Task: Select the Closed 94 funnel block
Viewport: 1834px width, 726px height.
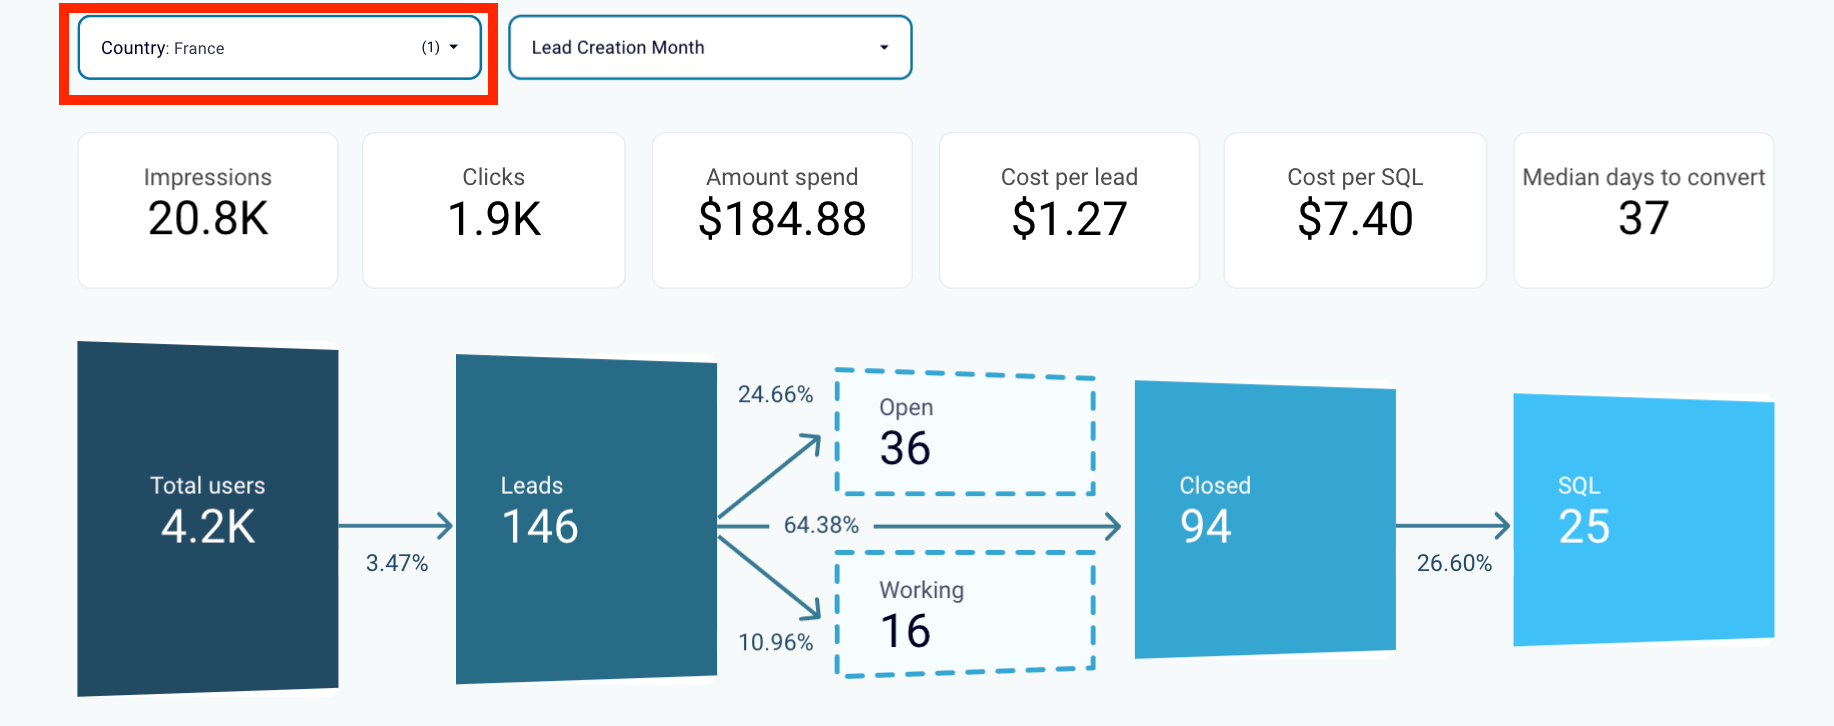Action: 1265,519
